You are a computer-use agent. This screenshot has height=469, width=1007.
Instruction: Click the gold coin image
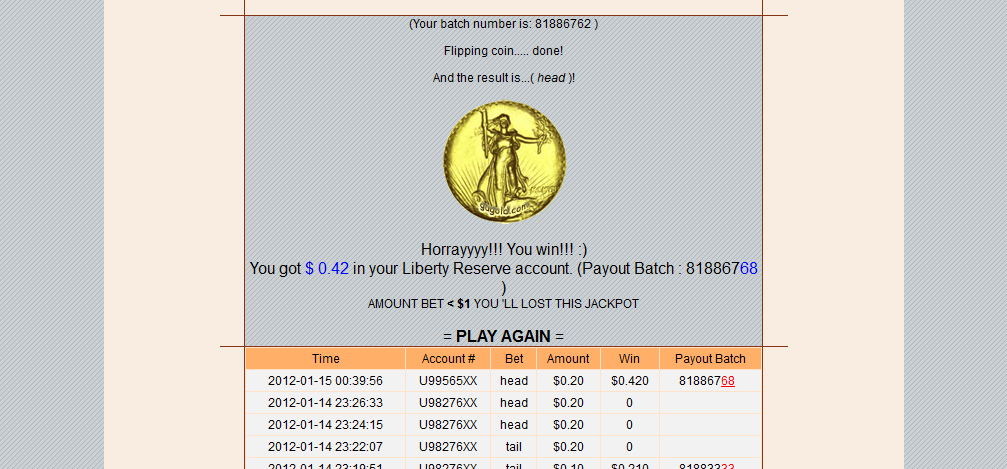pyautogui.click(x=504, y=162)
